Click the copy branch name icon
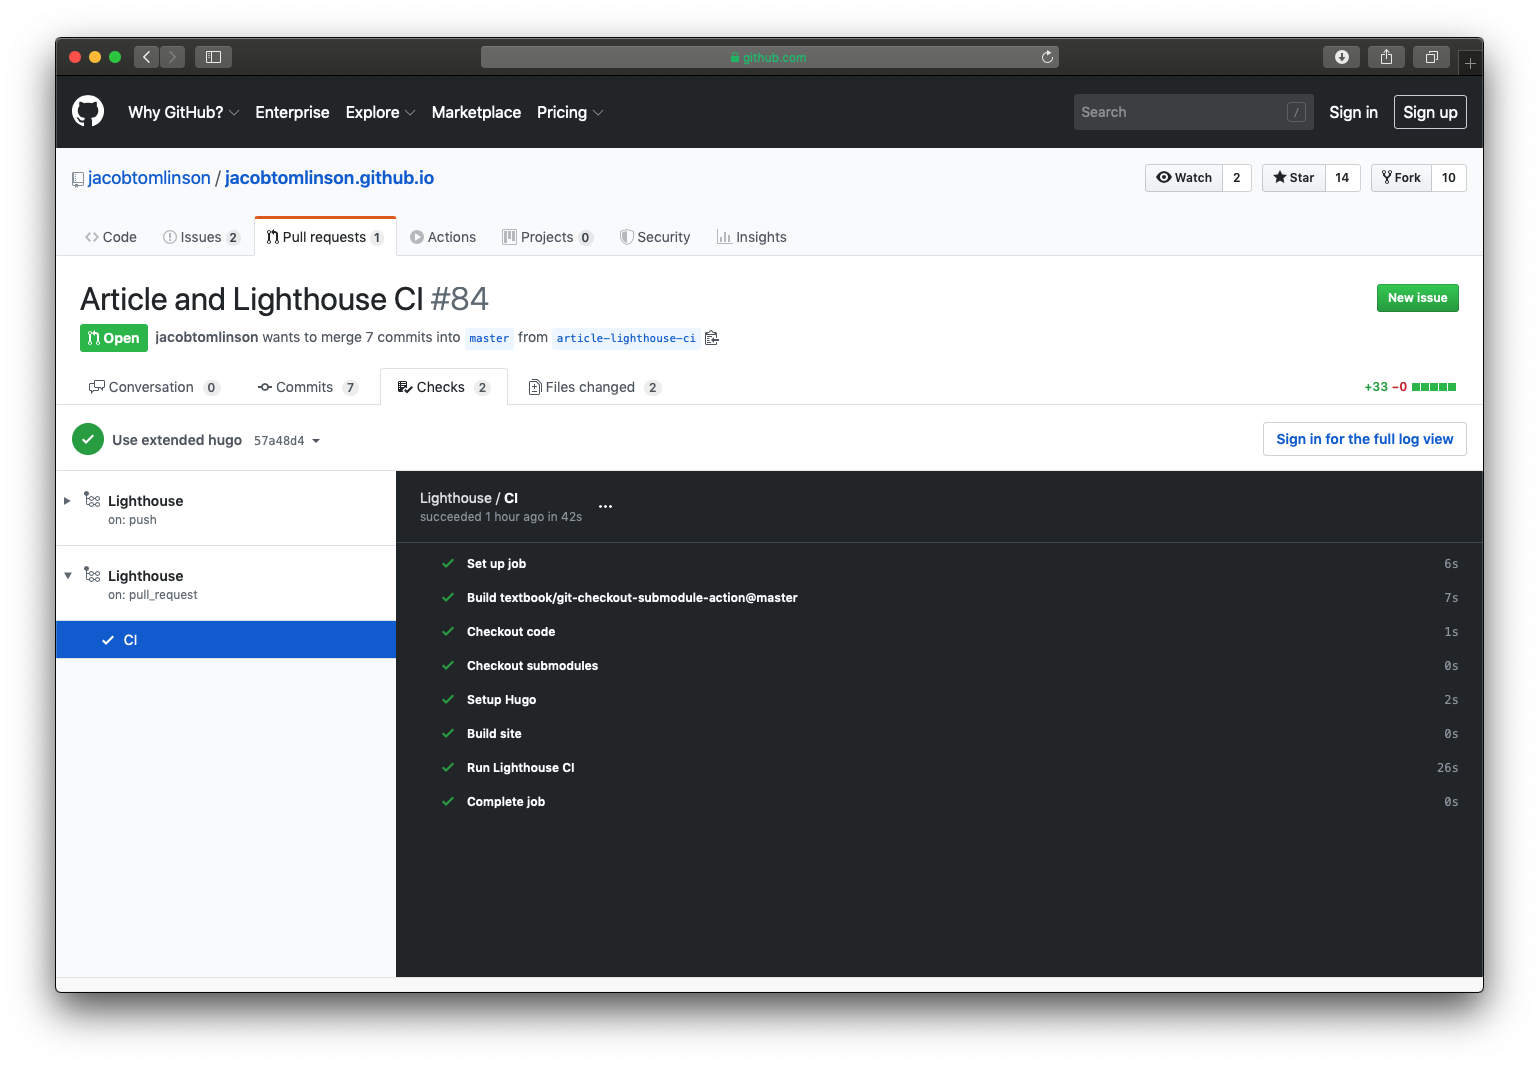 tap(711, 338)
